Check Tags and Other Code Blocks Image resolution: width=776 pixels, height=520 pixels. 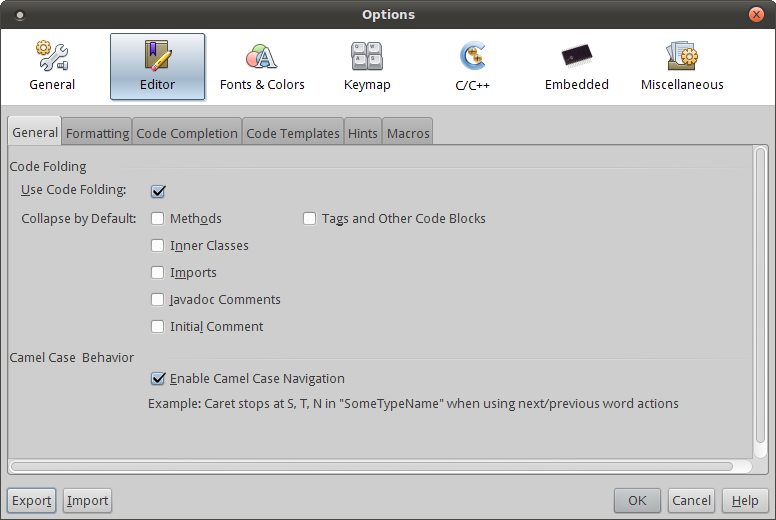tap(309, 218)
